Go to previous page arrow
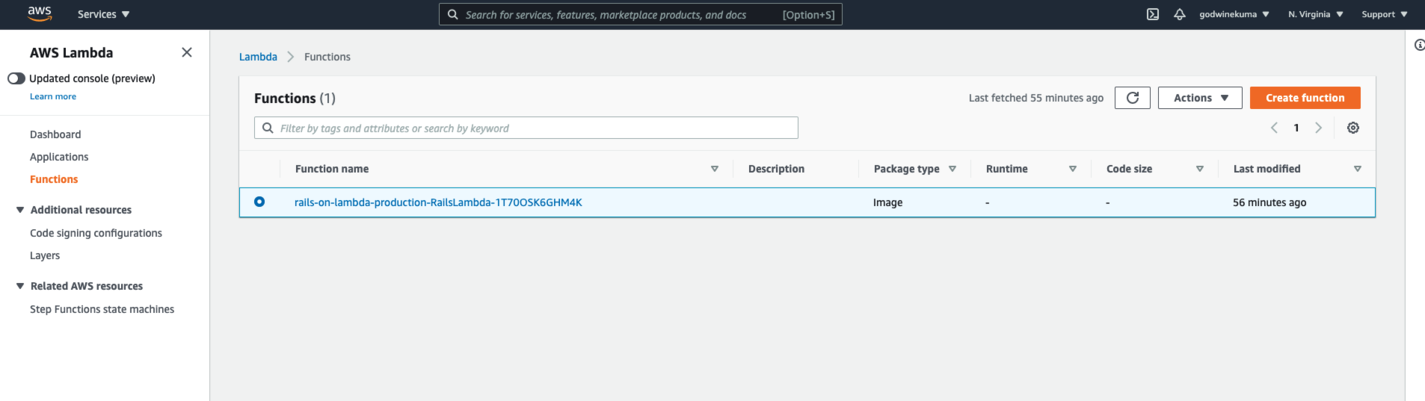Screen dimensions: 1425x401 pos(1274,128)
